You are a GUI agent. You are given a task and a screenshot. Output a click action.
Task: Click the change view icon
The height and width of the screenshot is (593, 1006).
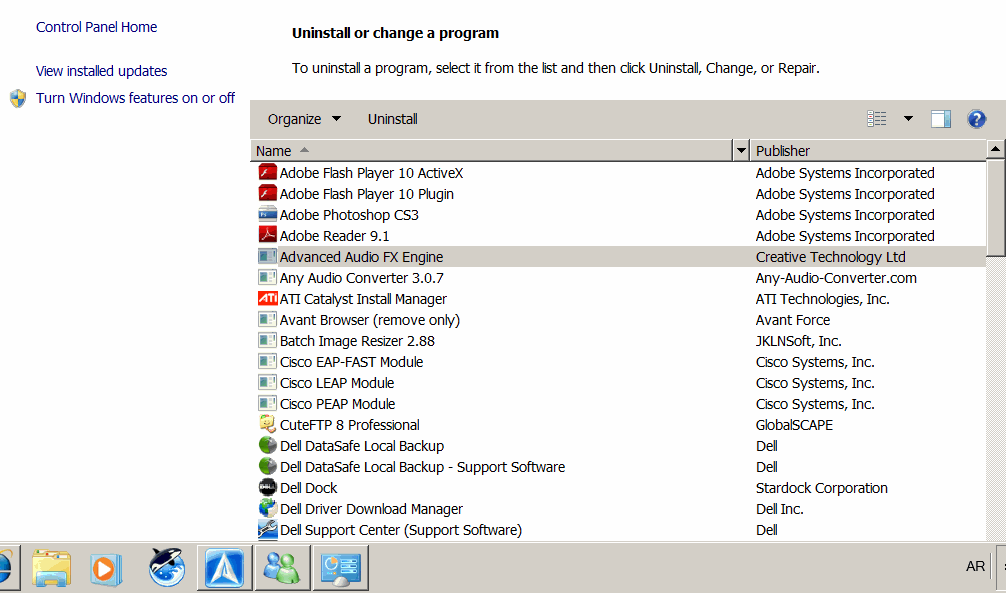tap(877, 119)
